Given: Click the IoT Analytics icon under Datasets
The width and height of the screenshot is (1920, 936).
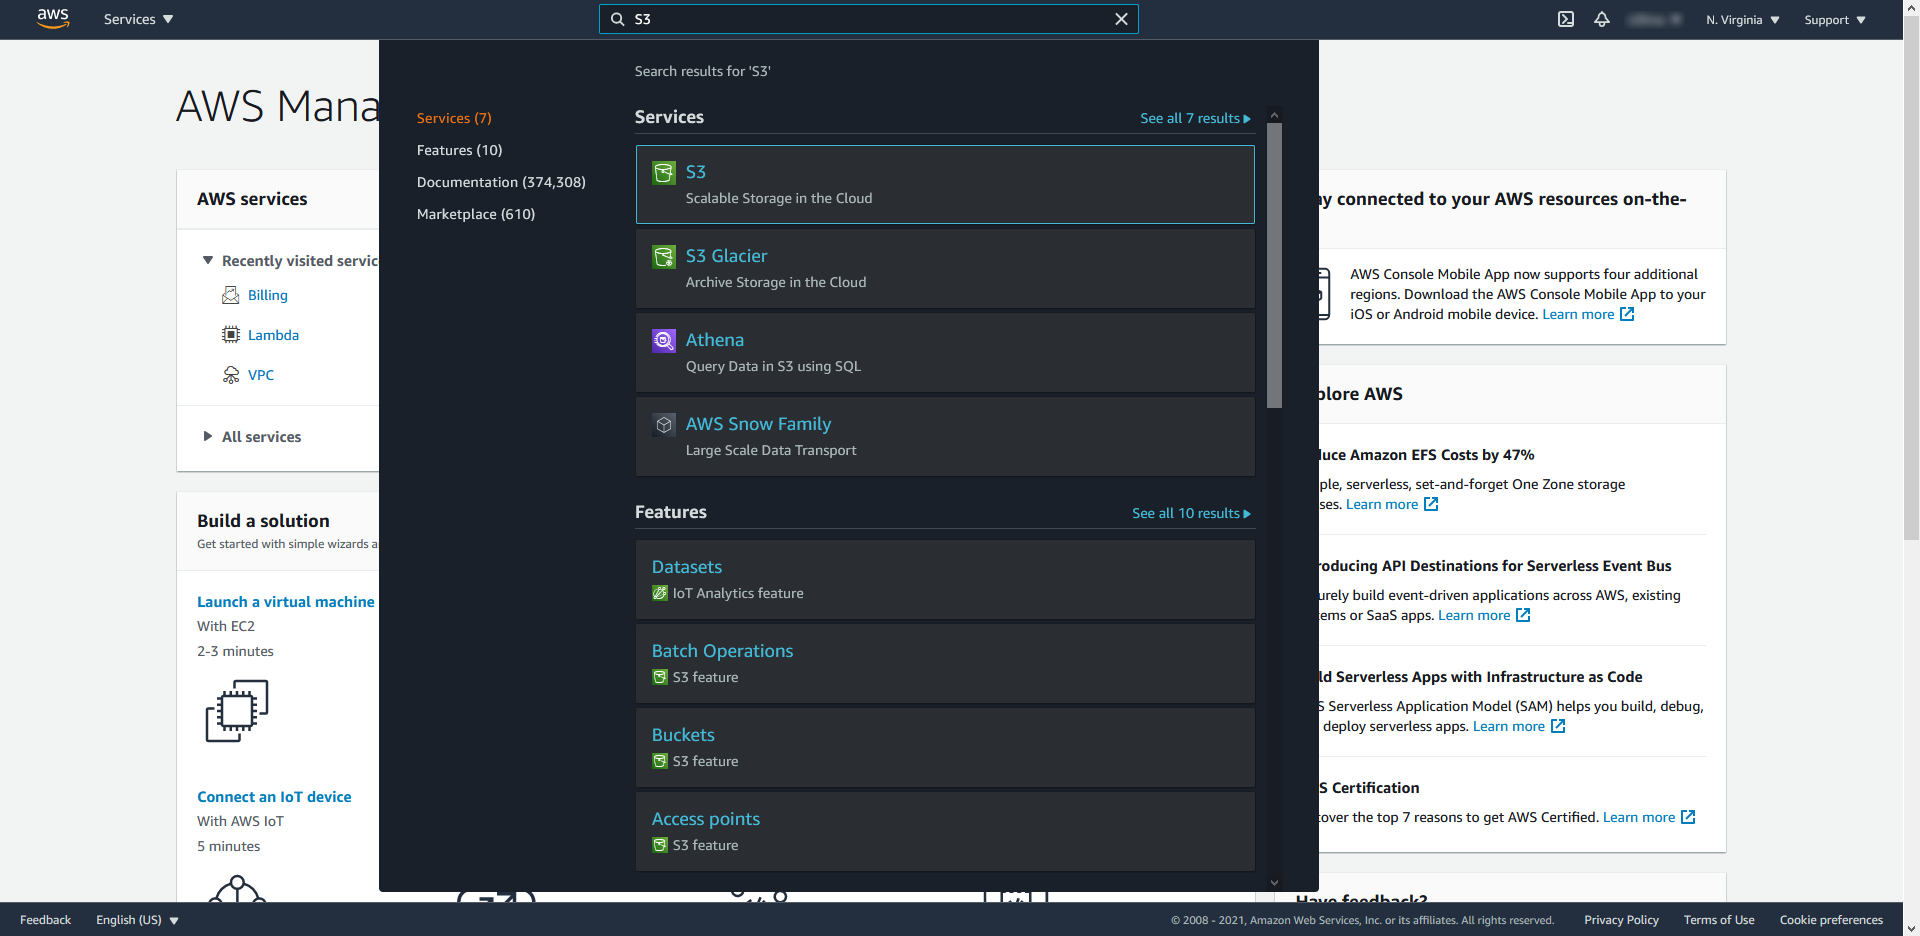Looking at the screenshot, I should 660,593.
